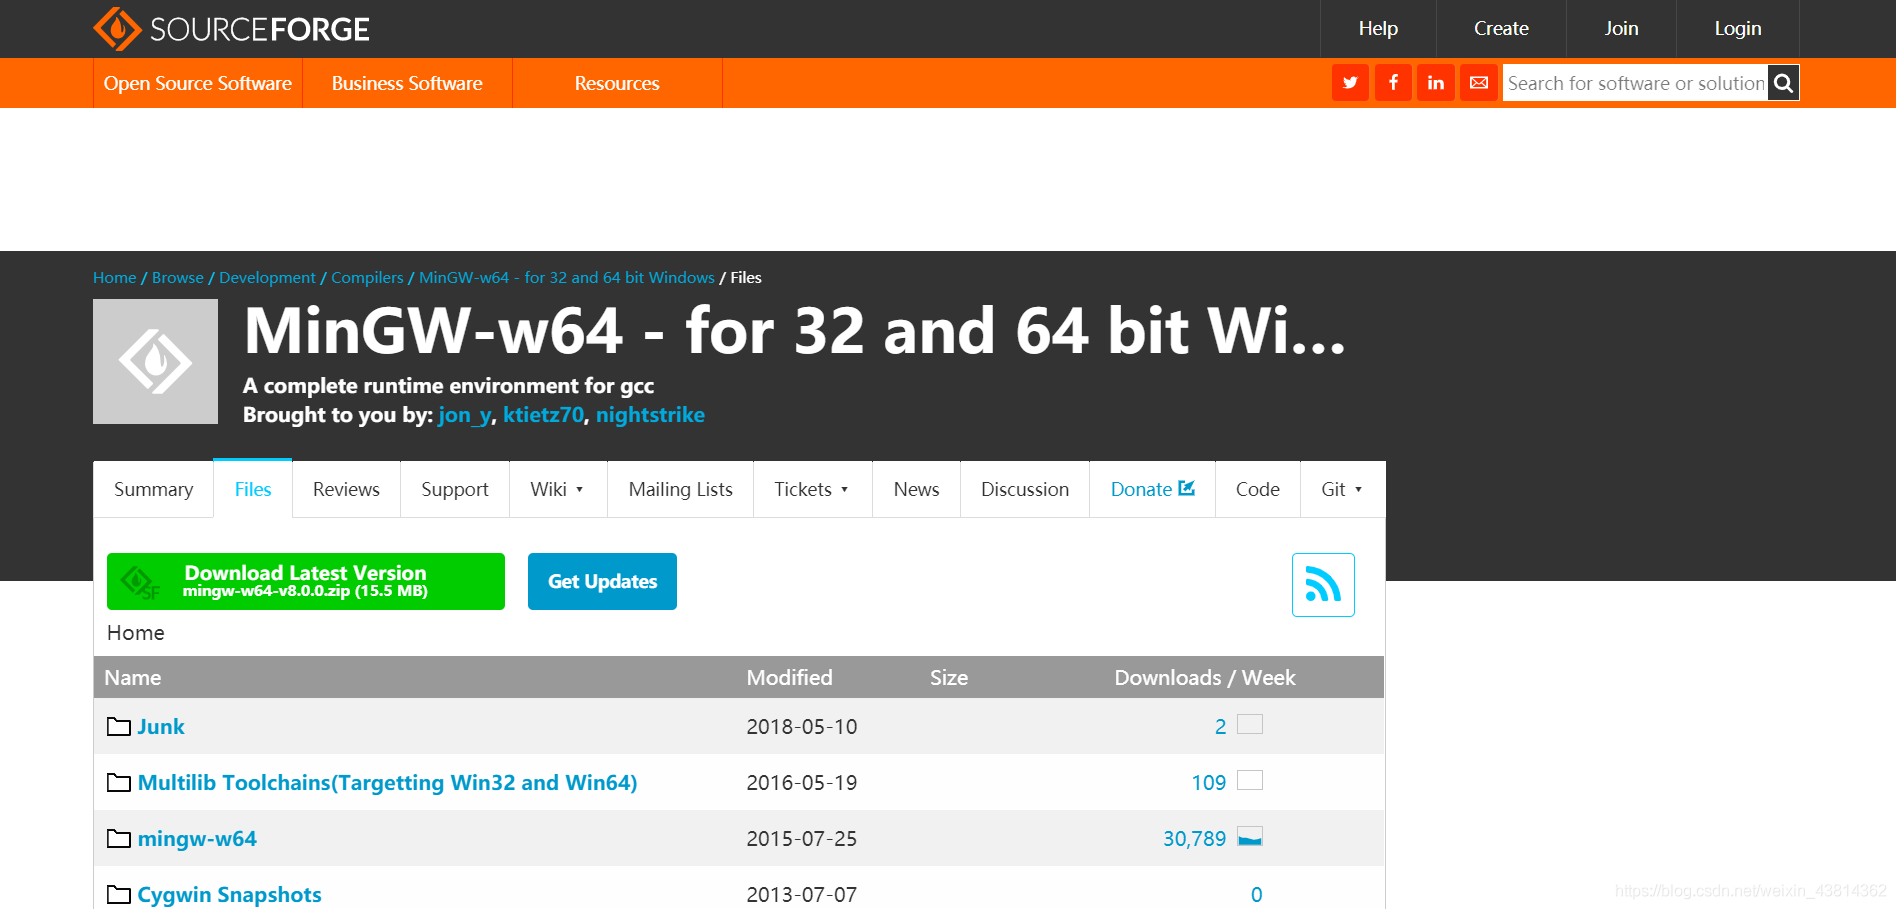Click the SourceForge logo
Viewport: 1896px width, 909px height.
pos(231,29)
